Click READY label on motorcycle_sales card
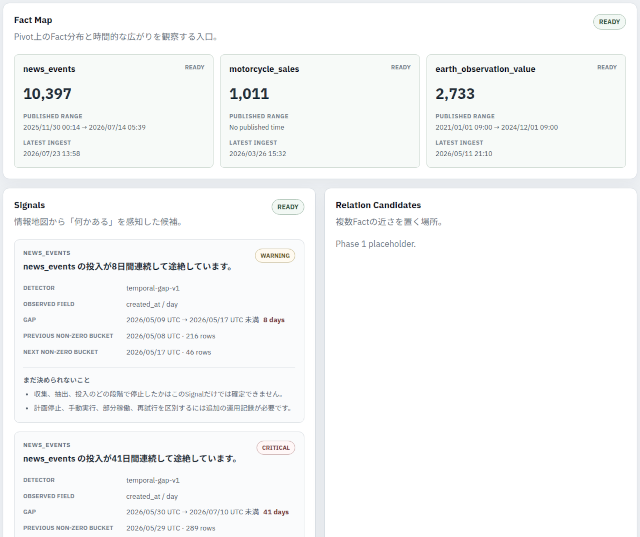 point(400,67)
